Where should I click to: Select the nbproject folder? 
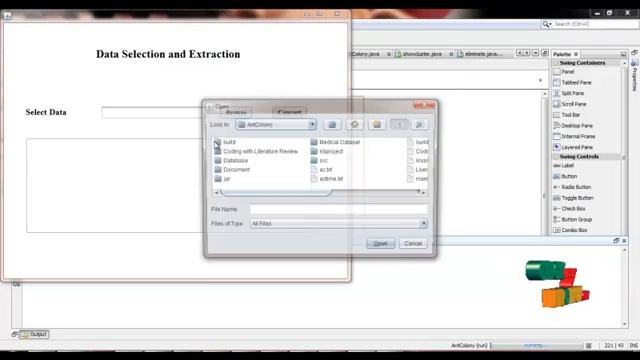tap(327, 151)
